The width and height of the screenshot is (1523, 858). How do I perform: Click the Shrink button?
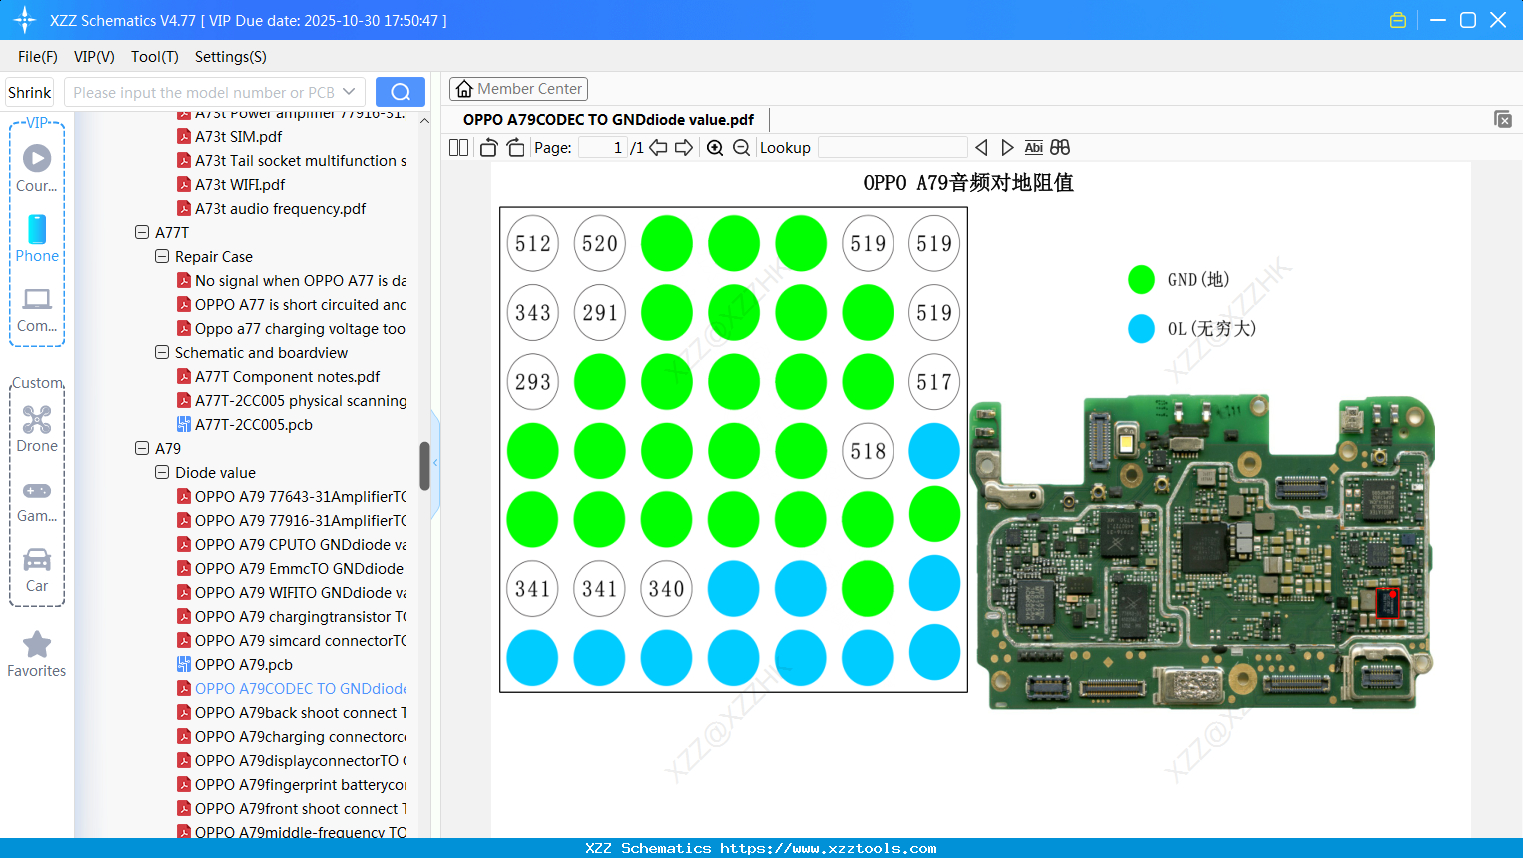(29, 91)
